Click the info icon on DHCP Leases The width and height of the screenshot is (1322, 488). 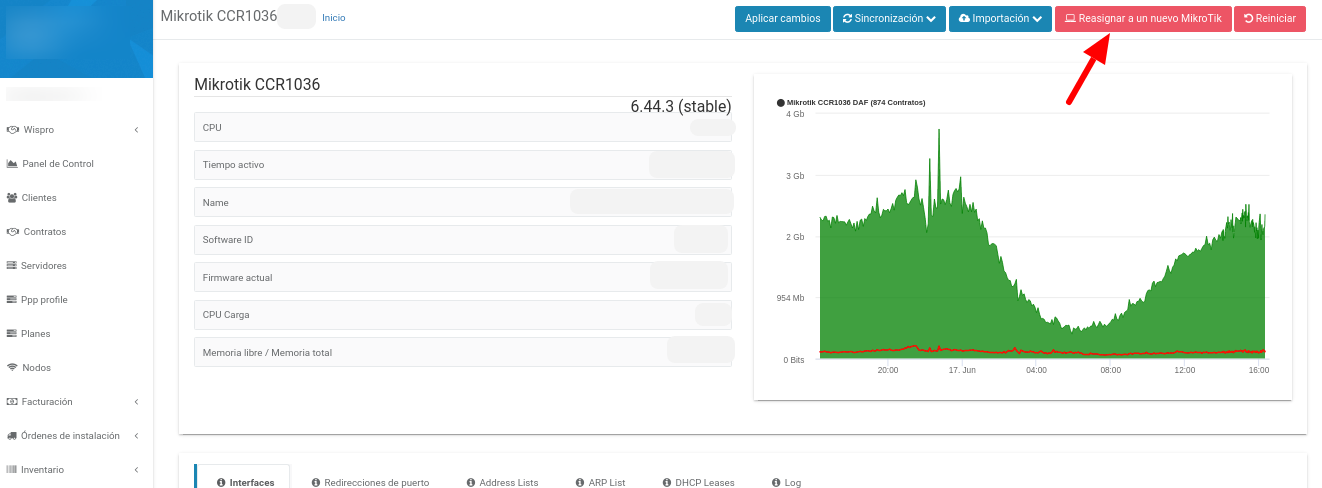point(666,483)
